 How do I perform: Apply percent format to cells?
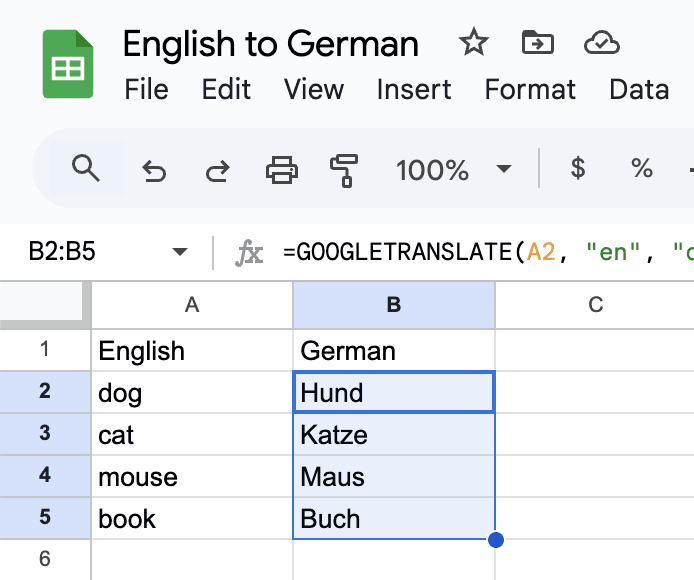click(x=641, y=169)
